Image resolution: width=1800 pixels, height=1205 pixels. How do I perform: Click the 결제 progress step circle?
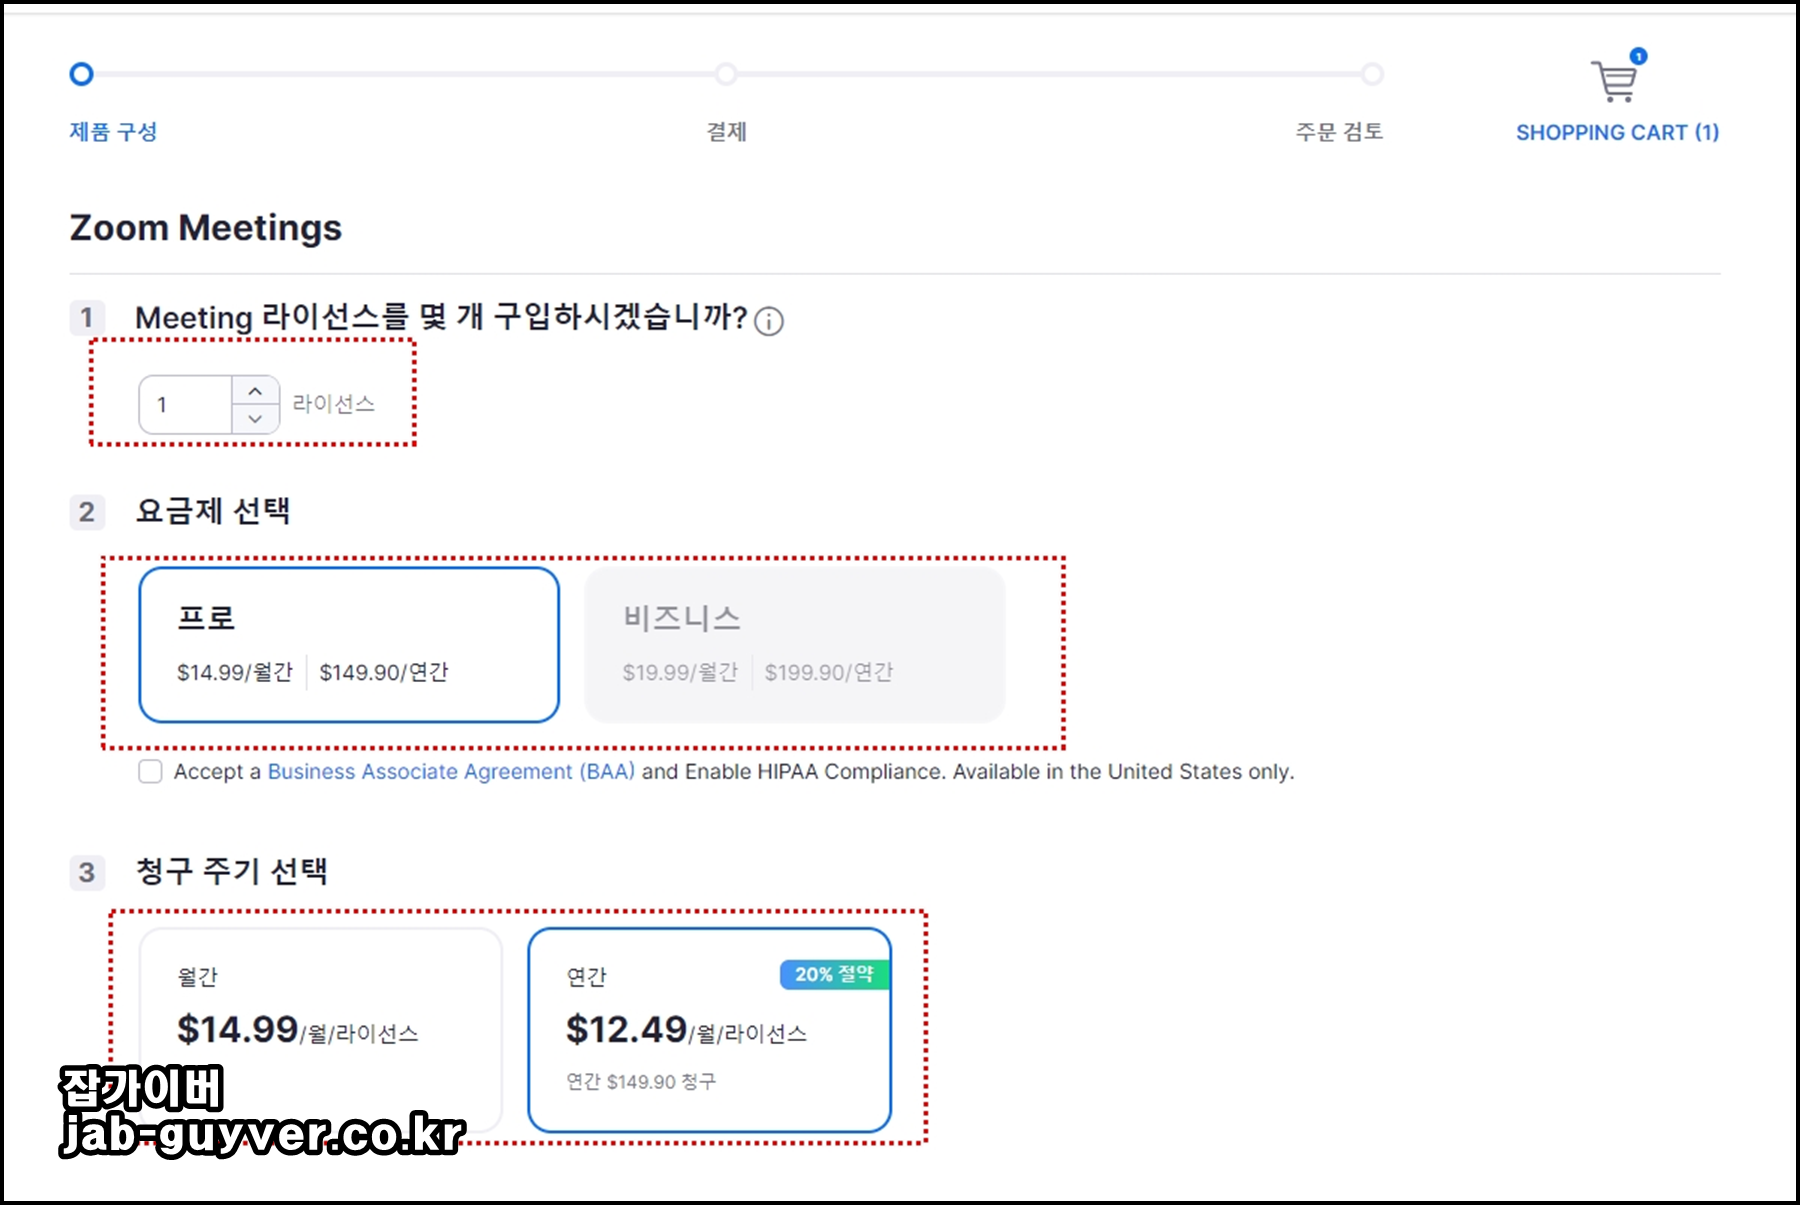click(x=726, y=74)
